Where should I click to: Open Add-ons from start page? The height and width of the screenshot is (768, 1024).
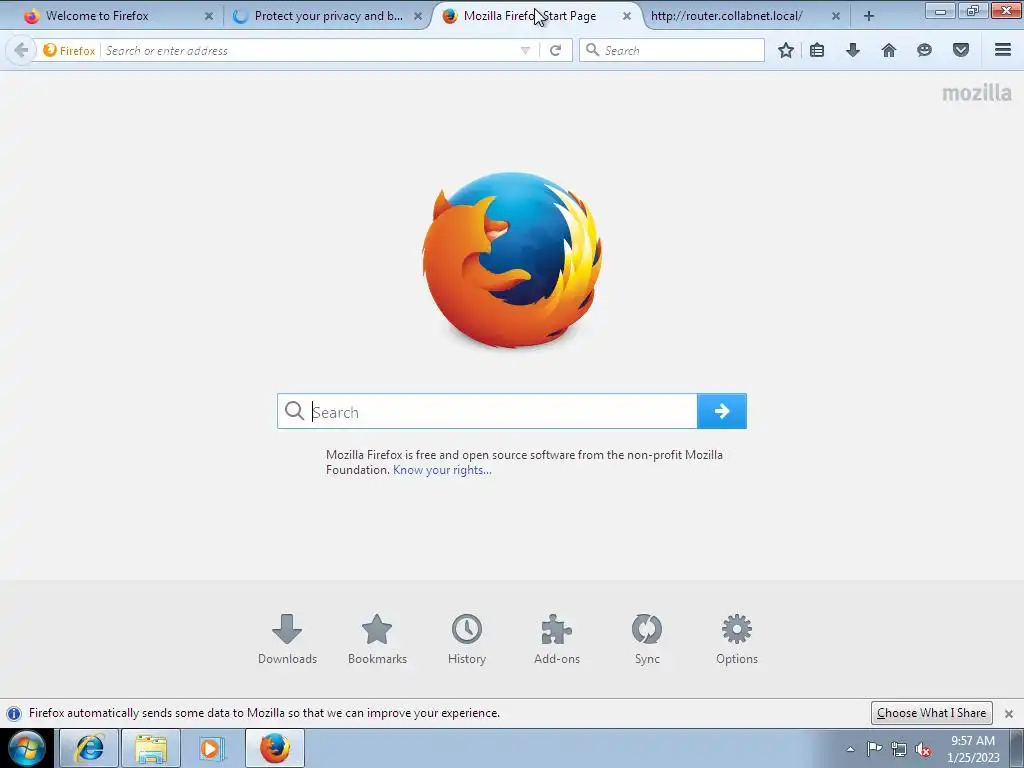point(557,639)
